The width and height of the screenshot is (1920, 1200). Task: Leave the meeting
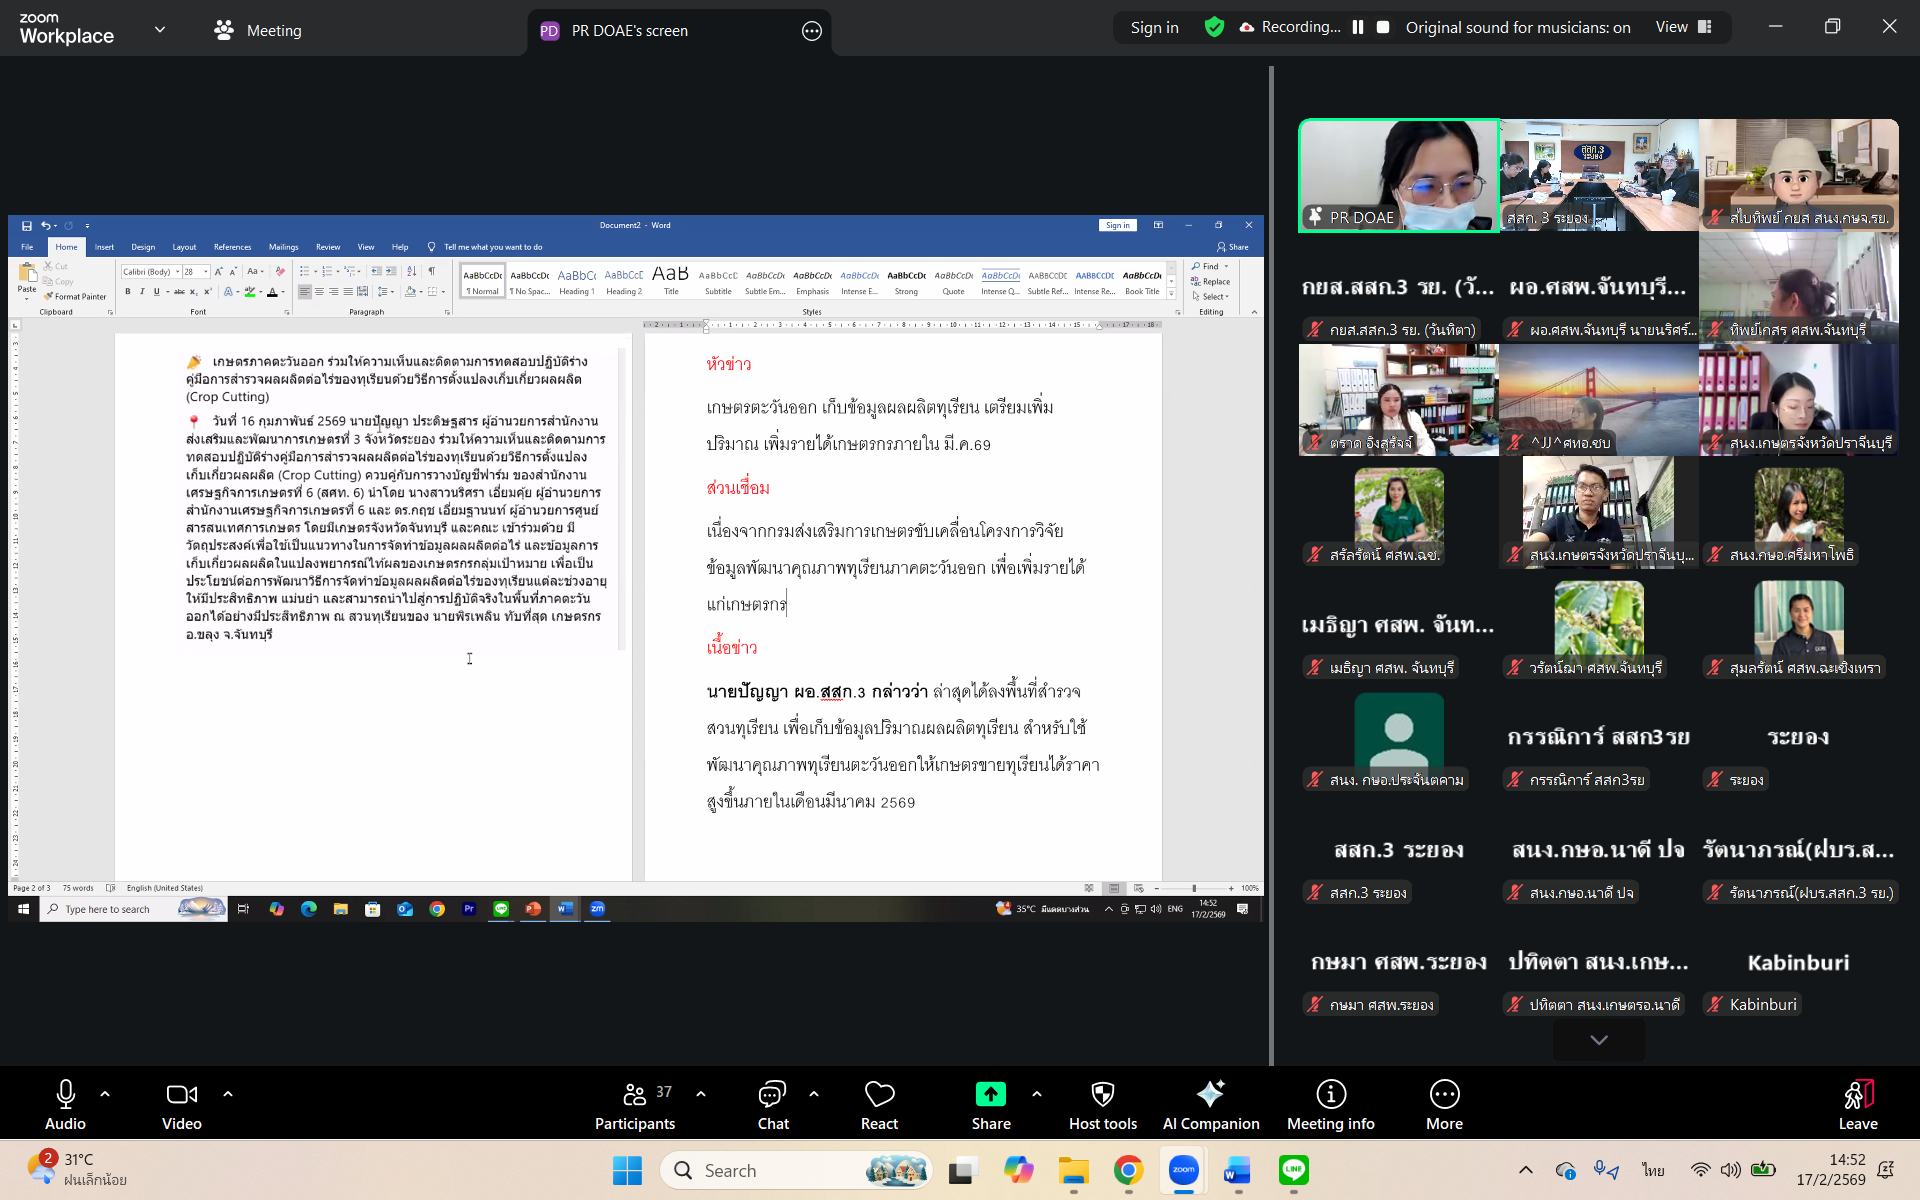click(1857, 1105)
